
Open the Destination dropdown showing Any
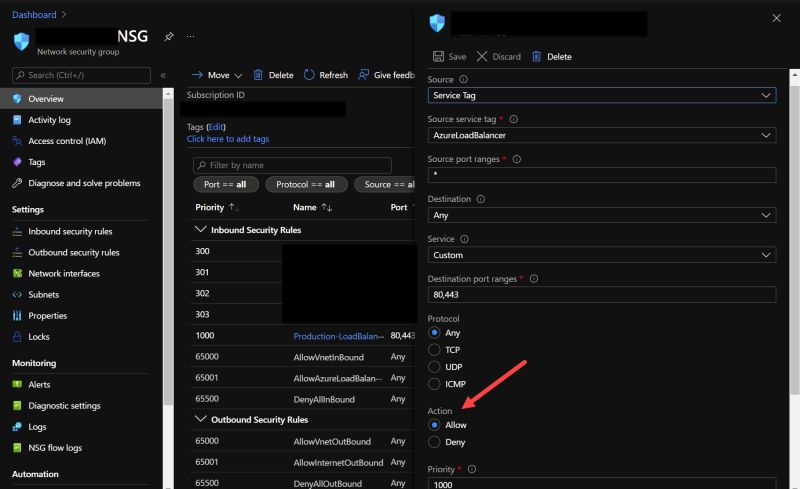click(x=602, y=215)
